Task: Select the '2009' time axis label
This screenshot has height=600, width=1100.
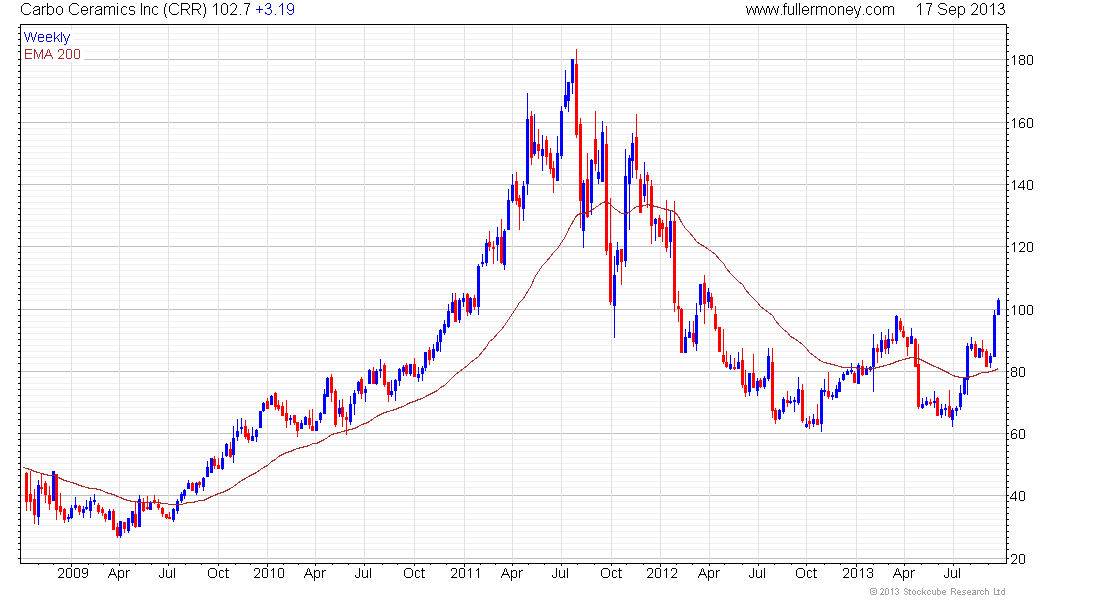Action: coord(73,573)
